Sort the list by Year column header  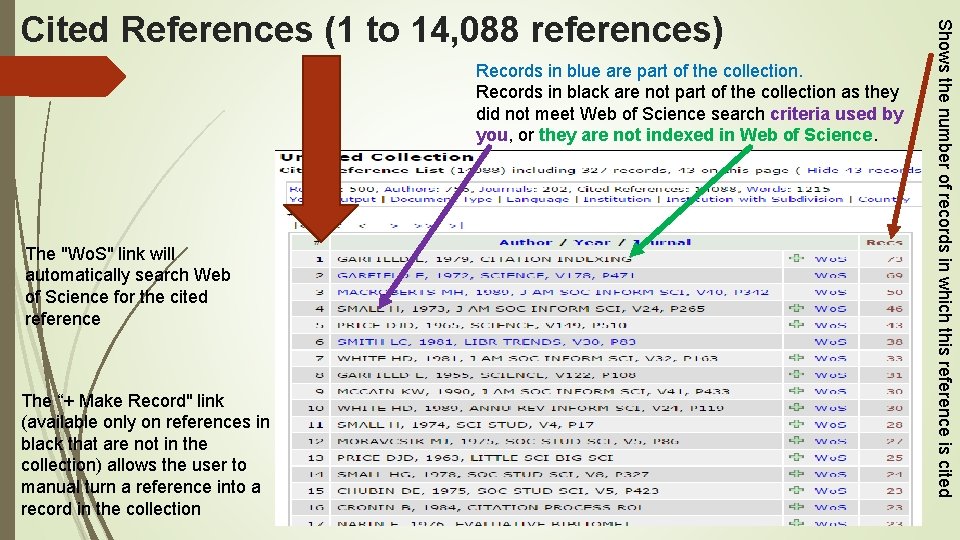click(x=591, y=242)
